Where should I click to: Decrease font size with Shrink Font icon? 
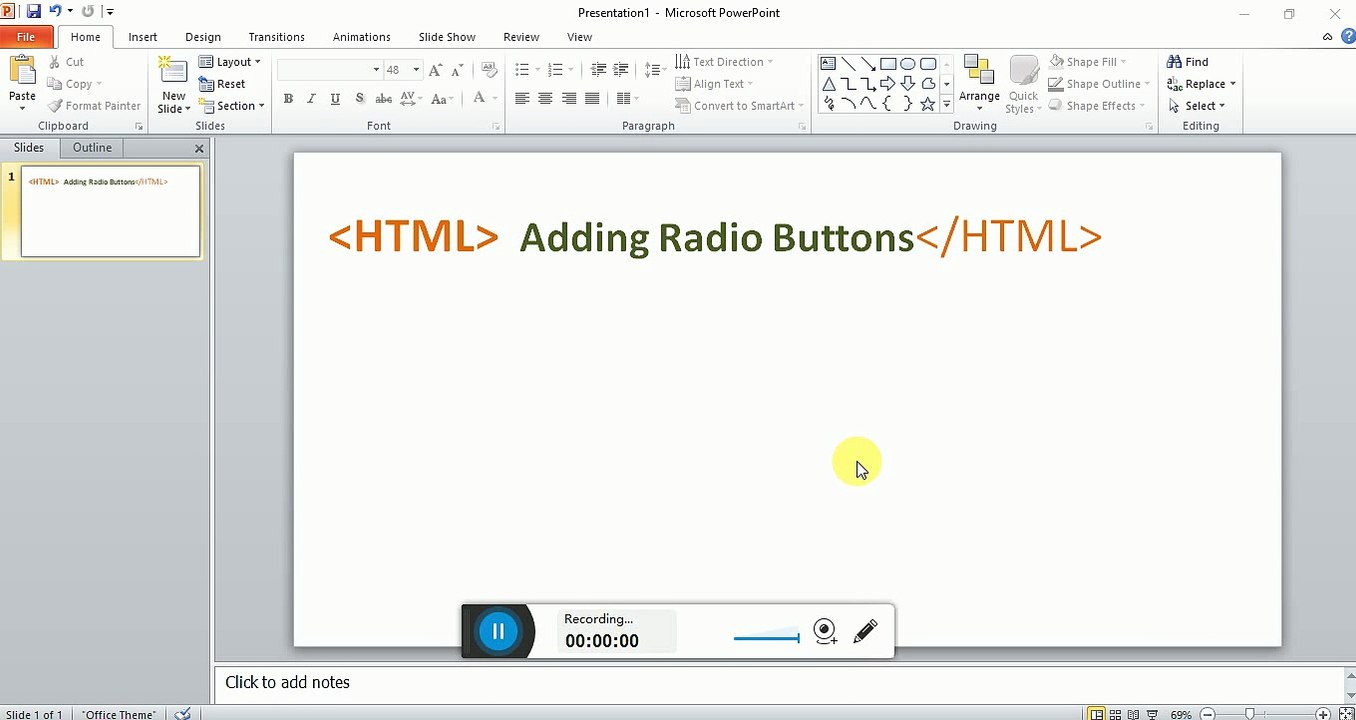(457, 70)
